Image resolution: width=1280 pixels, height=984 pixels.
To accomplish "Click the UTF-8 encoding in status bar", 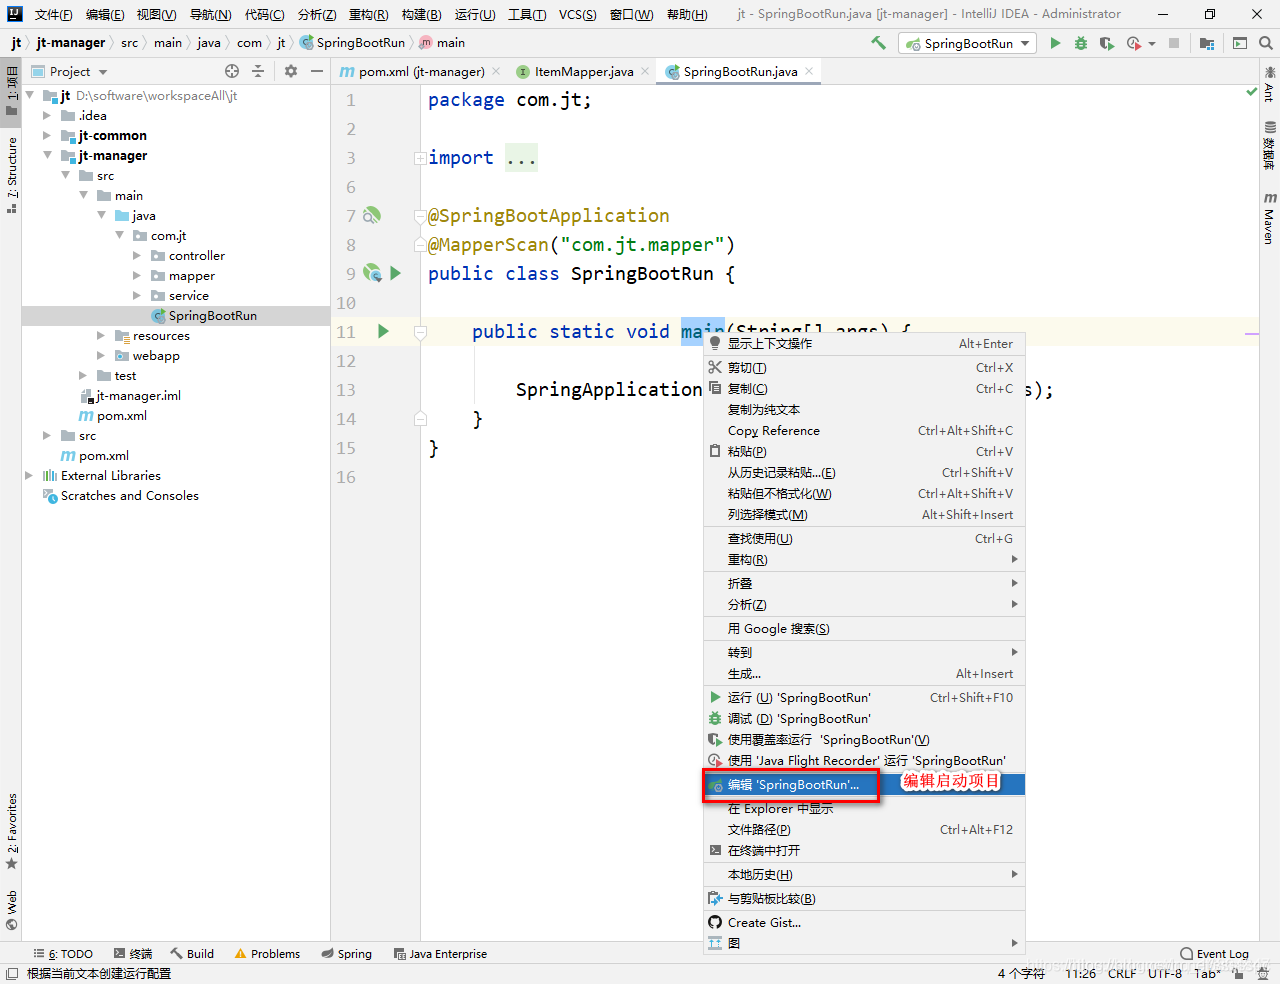I will click(x=1165, y=973).
